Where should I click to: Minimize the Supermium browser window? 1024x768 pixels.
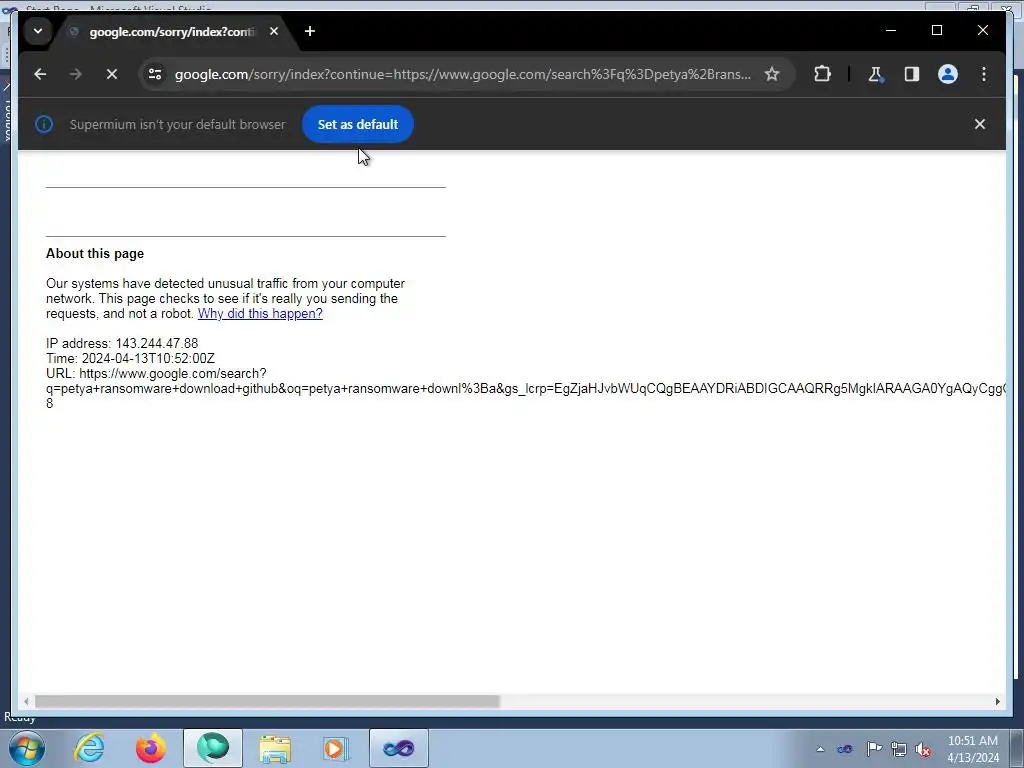point(891,30)
